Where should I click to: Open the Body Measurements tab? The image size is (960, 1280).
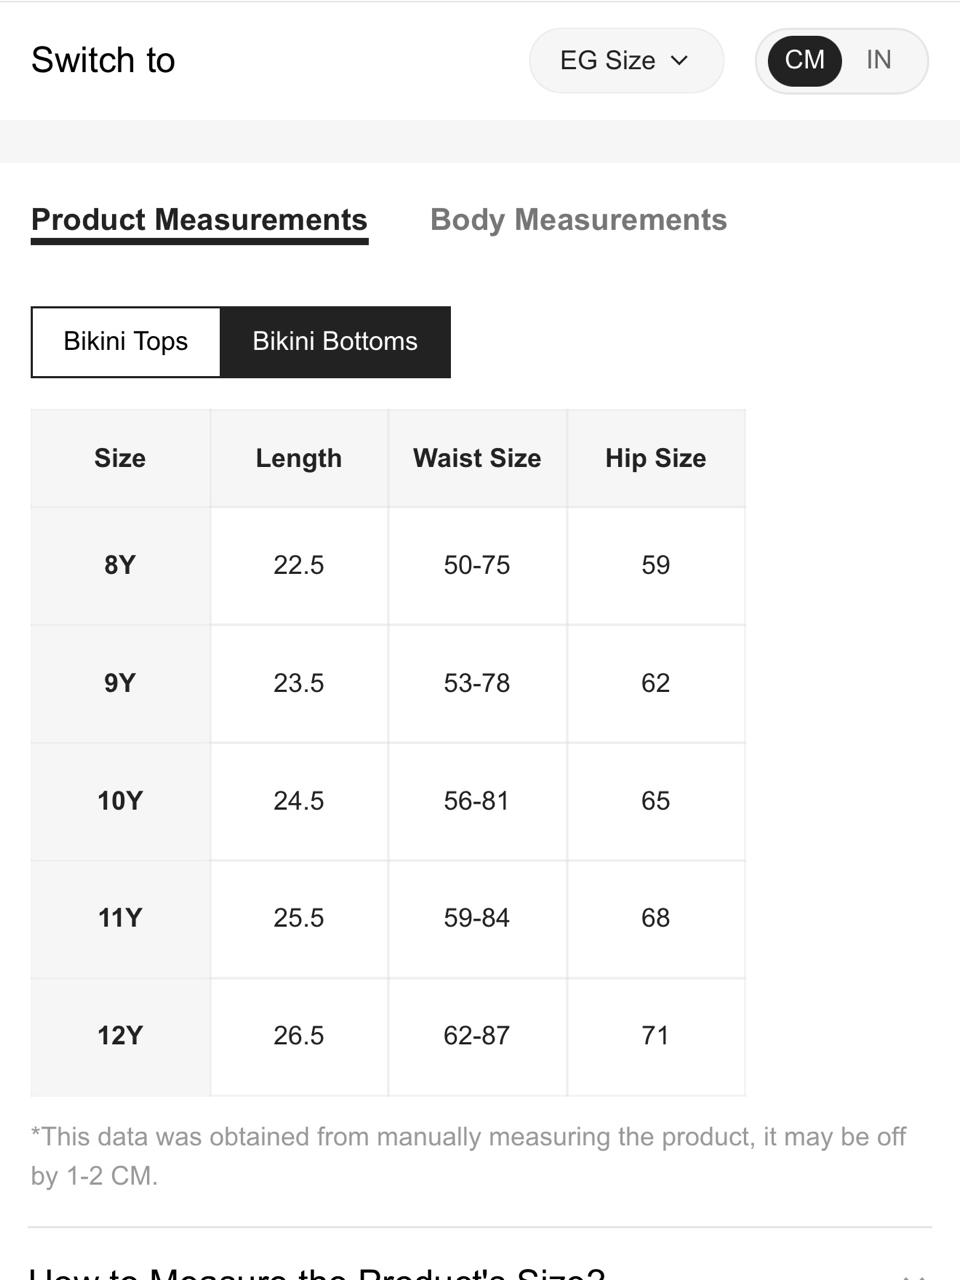click(578, 220)
